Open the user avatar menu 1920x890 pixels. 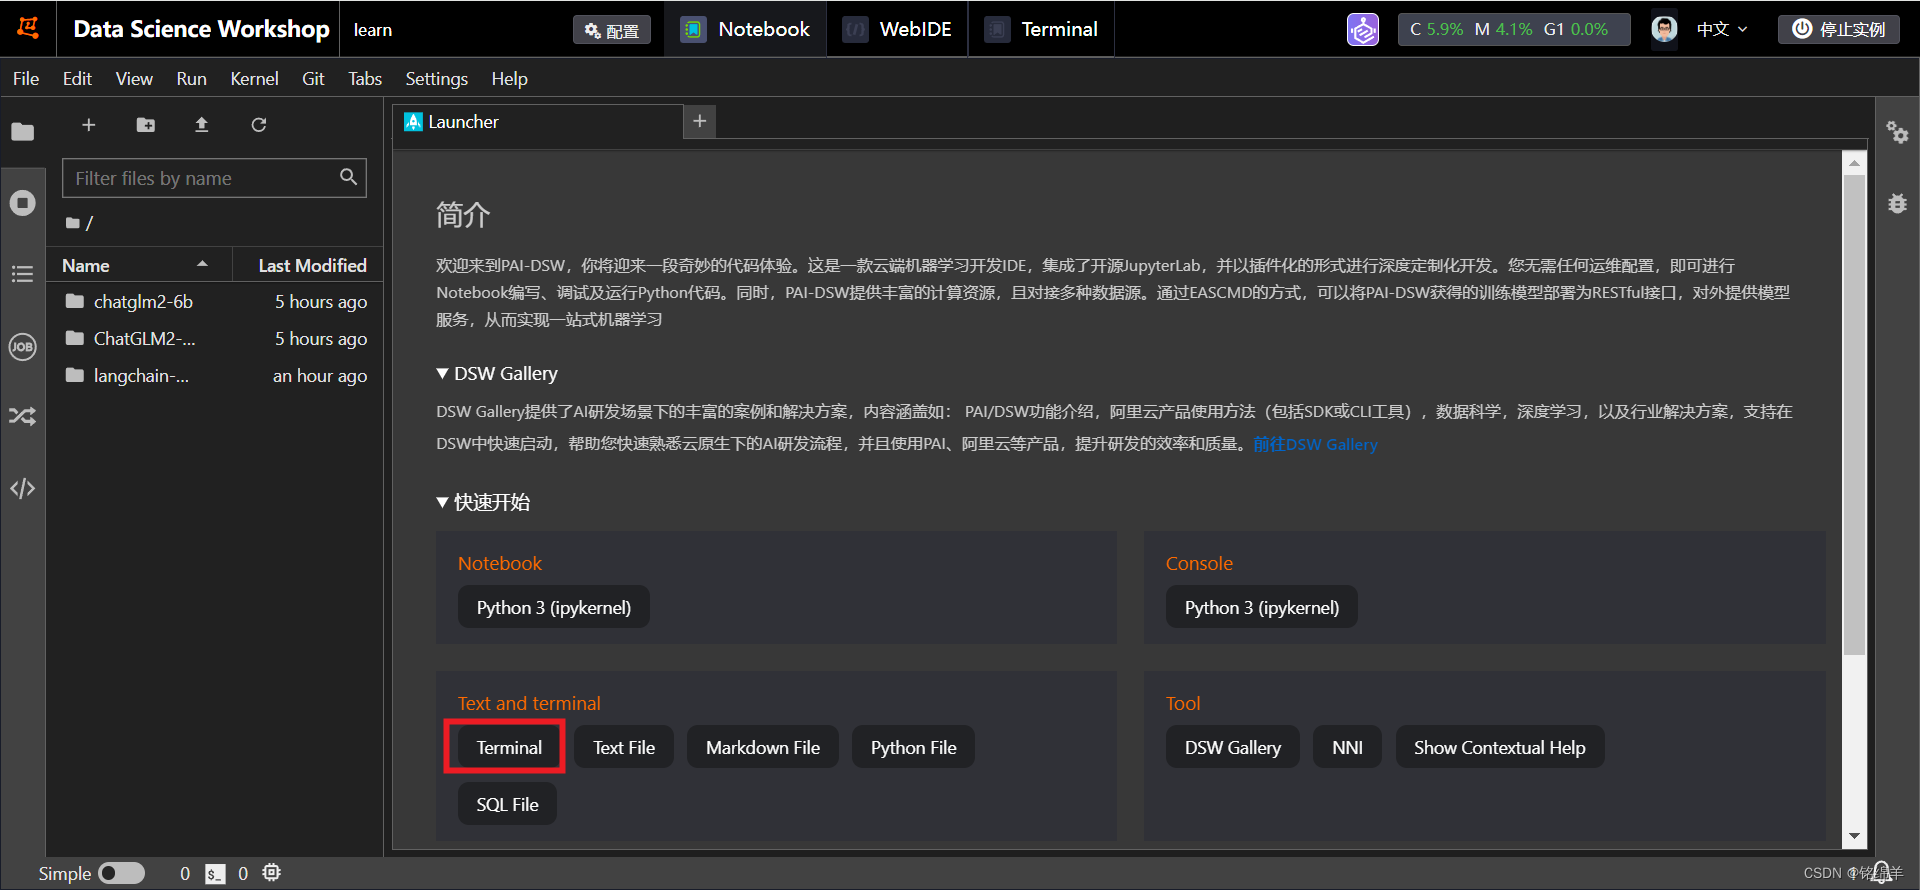[x=1664, y=29]
